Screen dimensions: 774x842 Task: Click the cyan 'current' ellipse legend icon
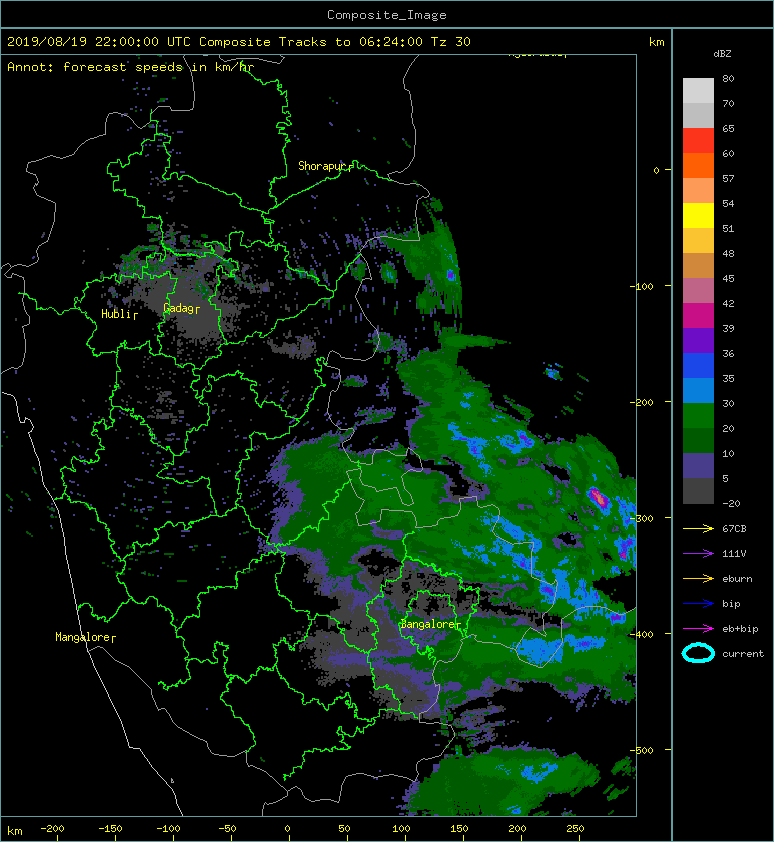pyautogui.click(x=698, y=653)
